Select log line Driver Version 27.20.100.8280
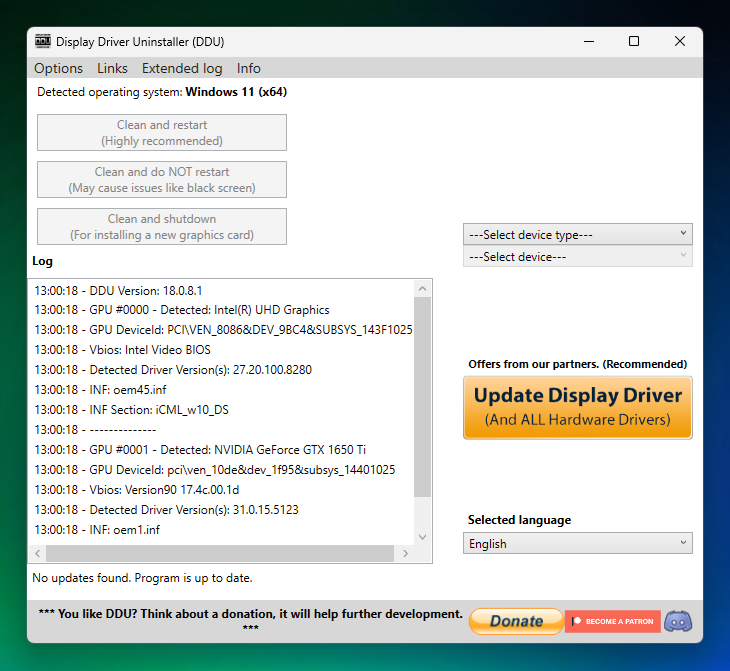The height and width of the screenshot is (671, 730). [173, 370]
